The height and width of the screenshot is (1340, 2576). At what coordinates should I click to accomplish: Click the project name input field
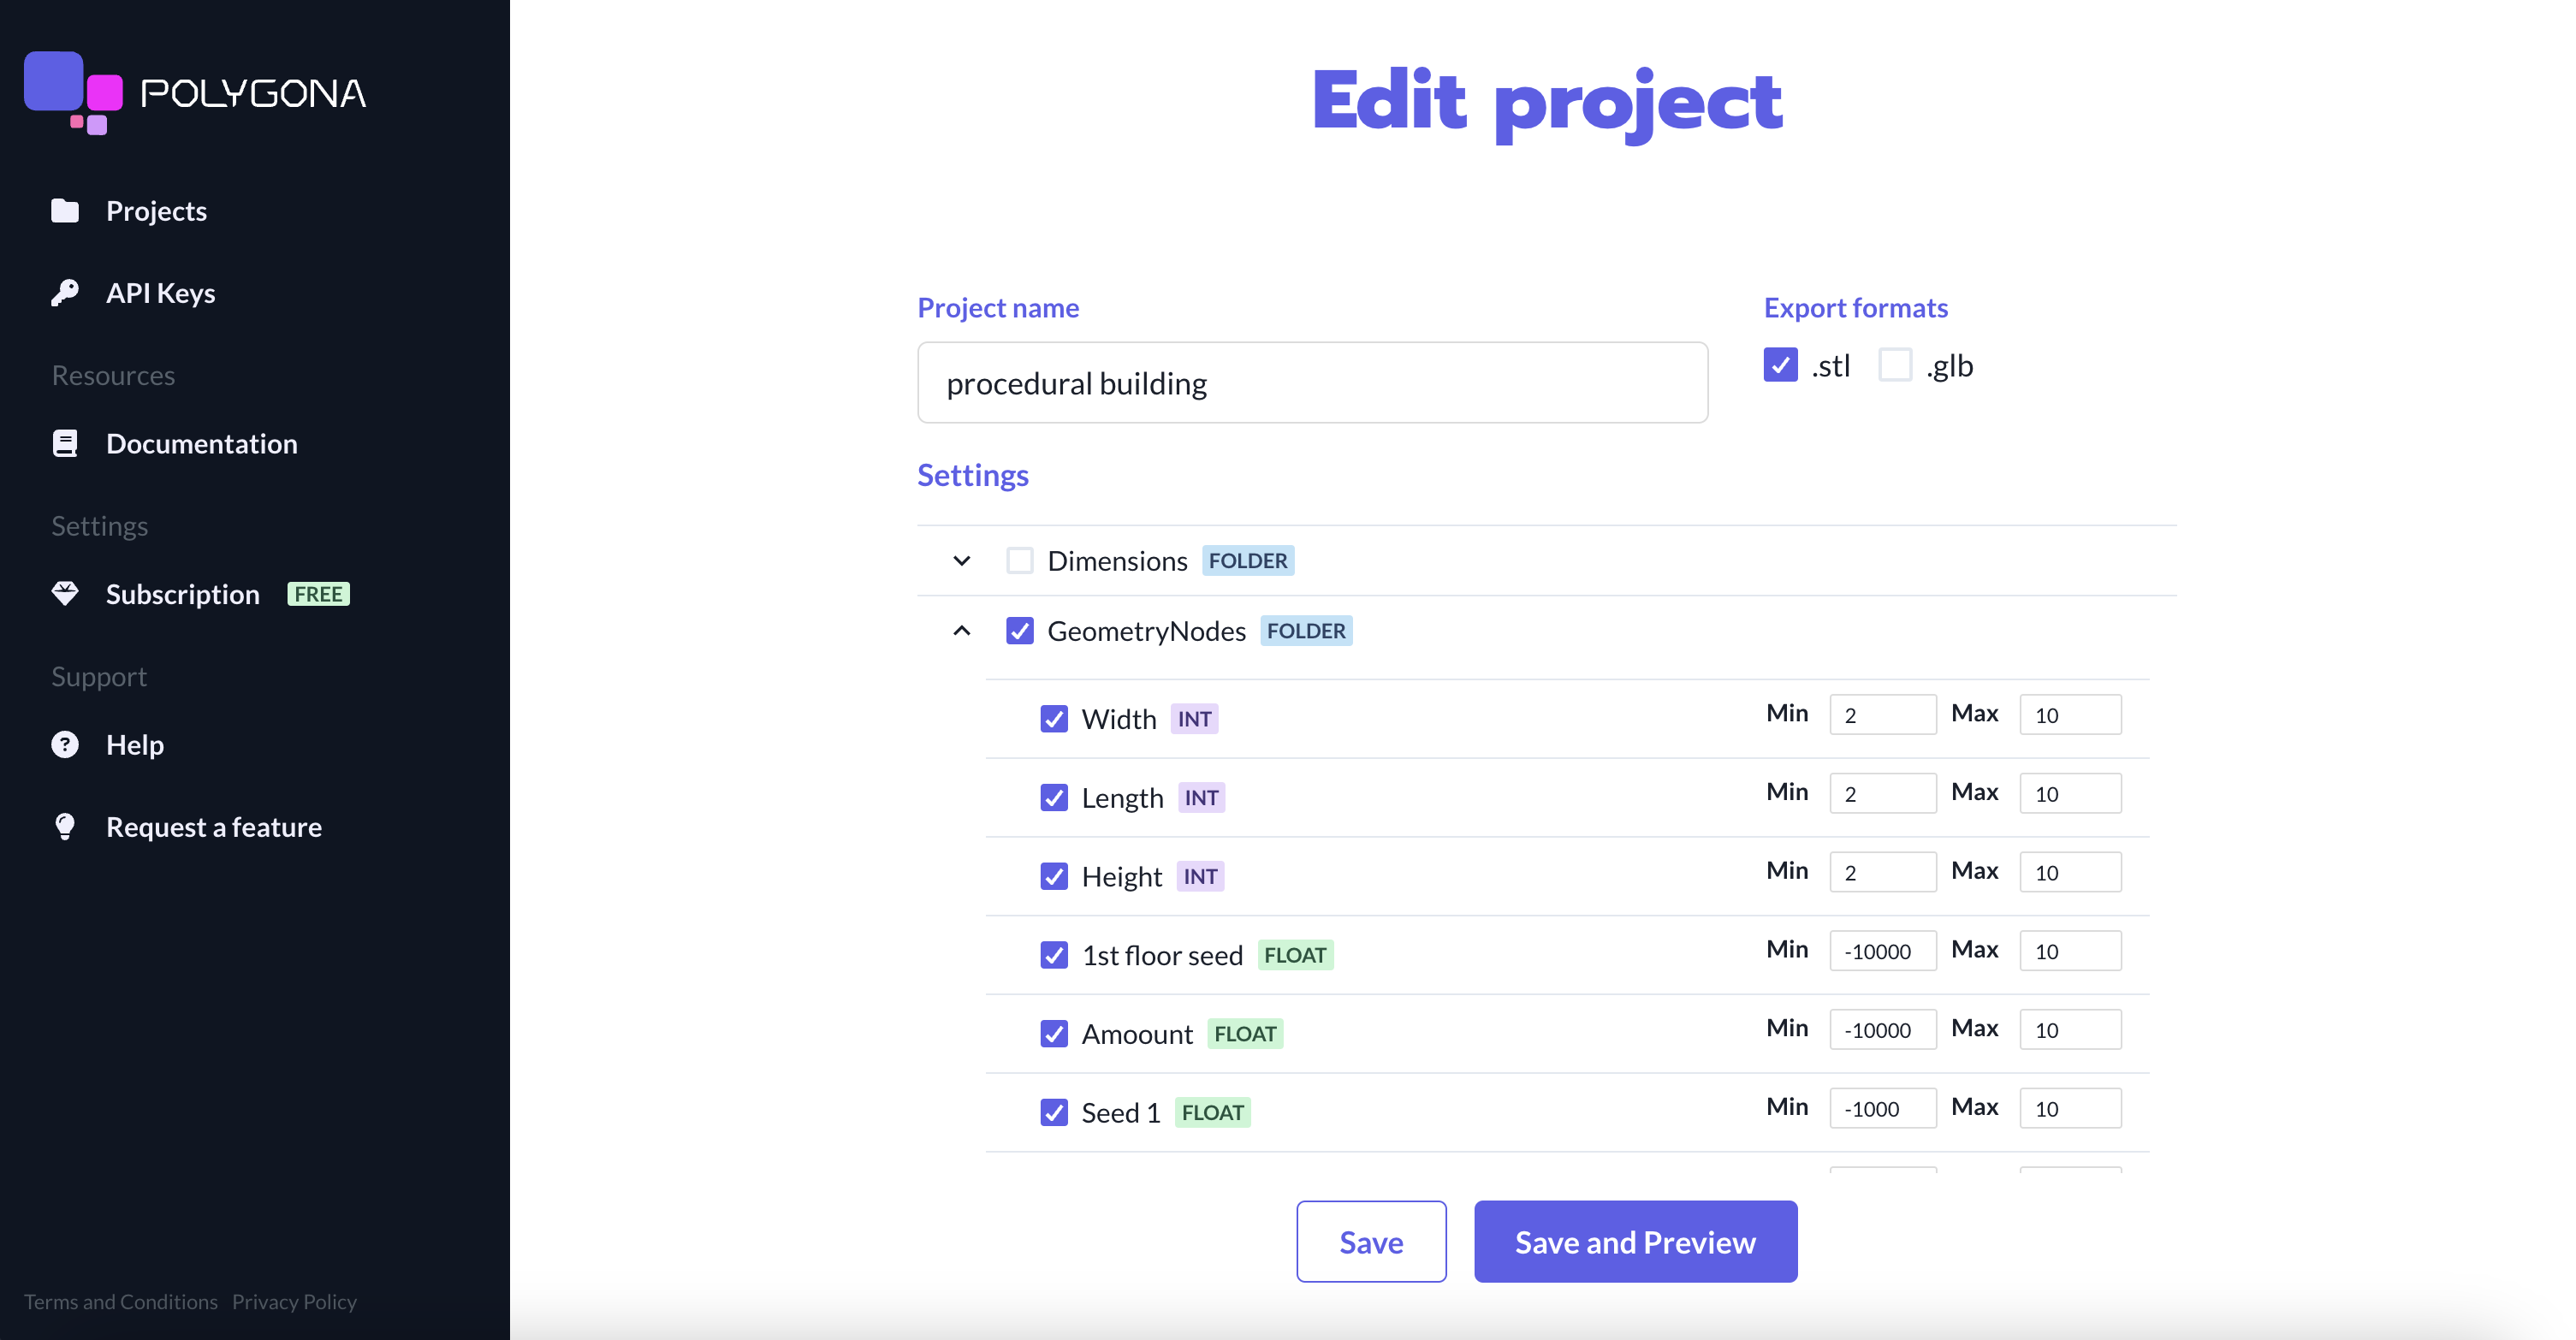(x=1312, y=382)
